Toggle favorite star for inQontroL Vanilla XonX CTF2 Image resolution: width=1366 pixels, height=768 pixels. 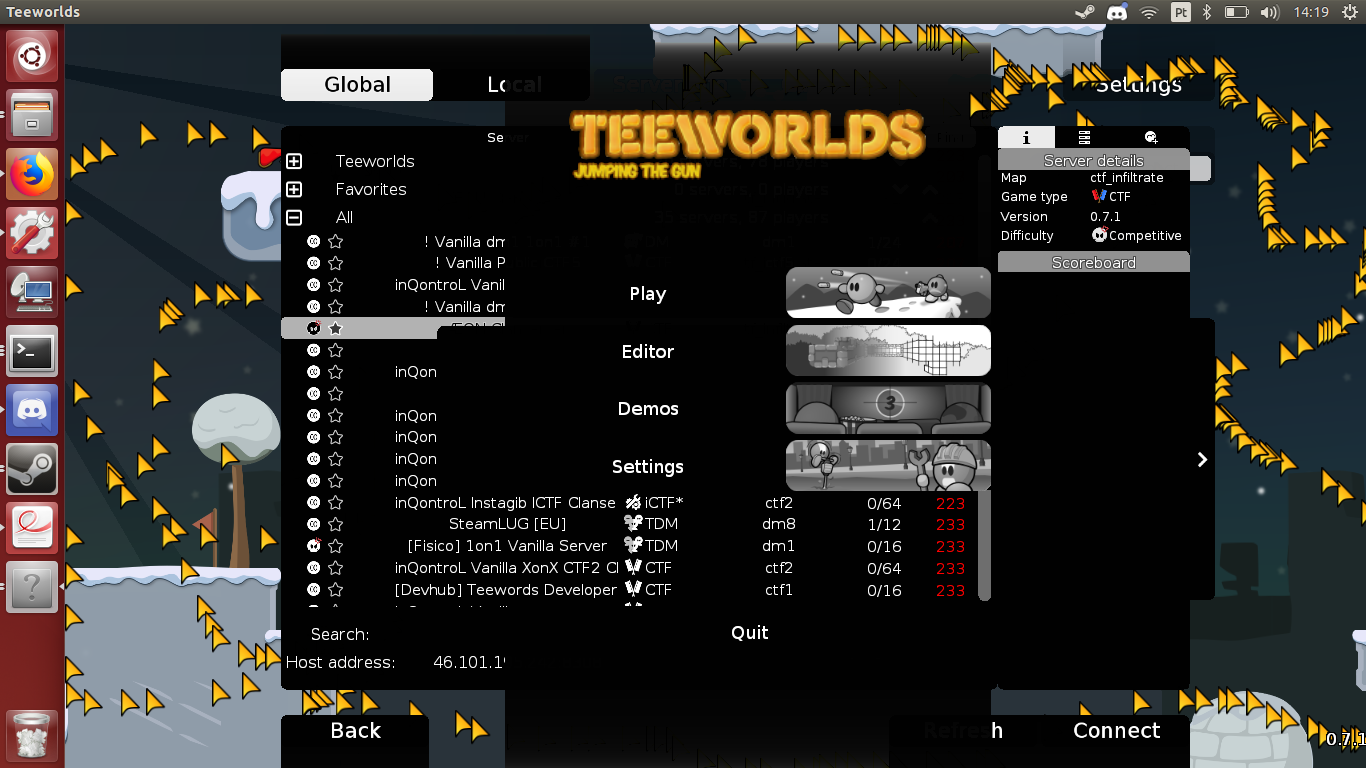pyautogui.click(x=336, y=568)
